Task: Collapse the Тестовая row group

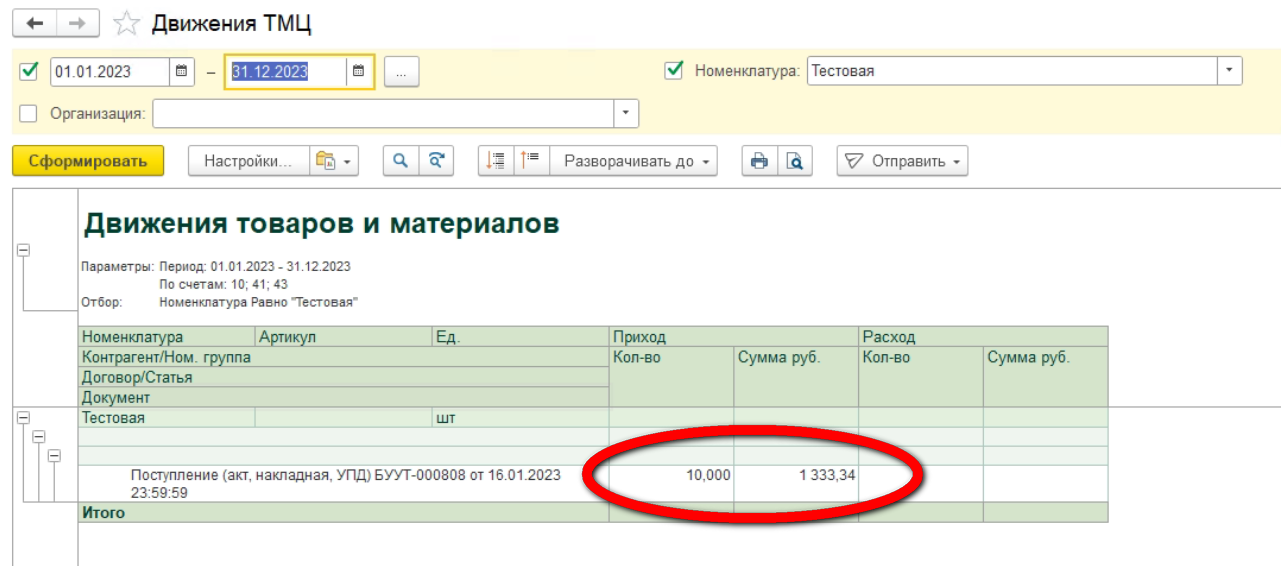Action: point(23,418)
